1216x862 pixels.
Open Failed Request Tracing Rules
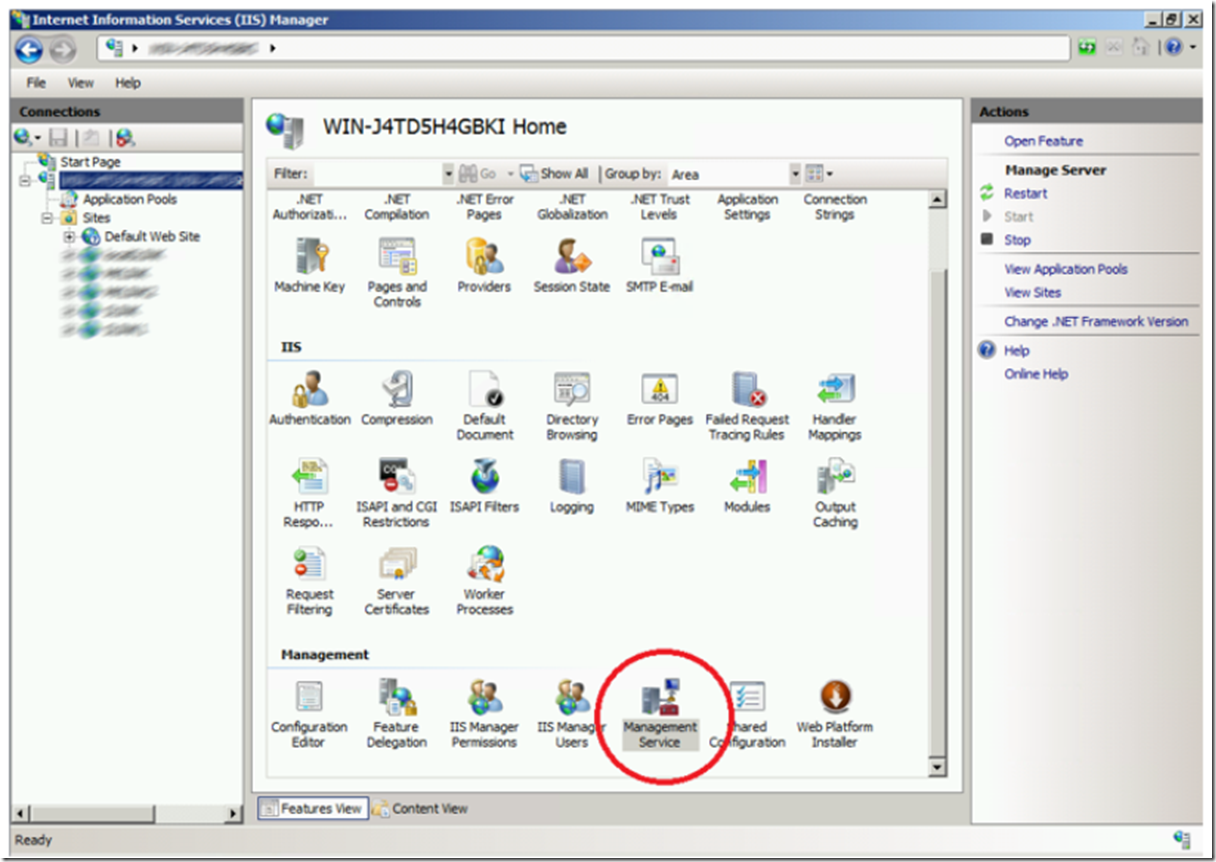coord(747,406)
